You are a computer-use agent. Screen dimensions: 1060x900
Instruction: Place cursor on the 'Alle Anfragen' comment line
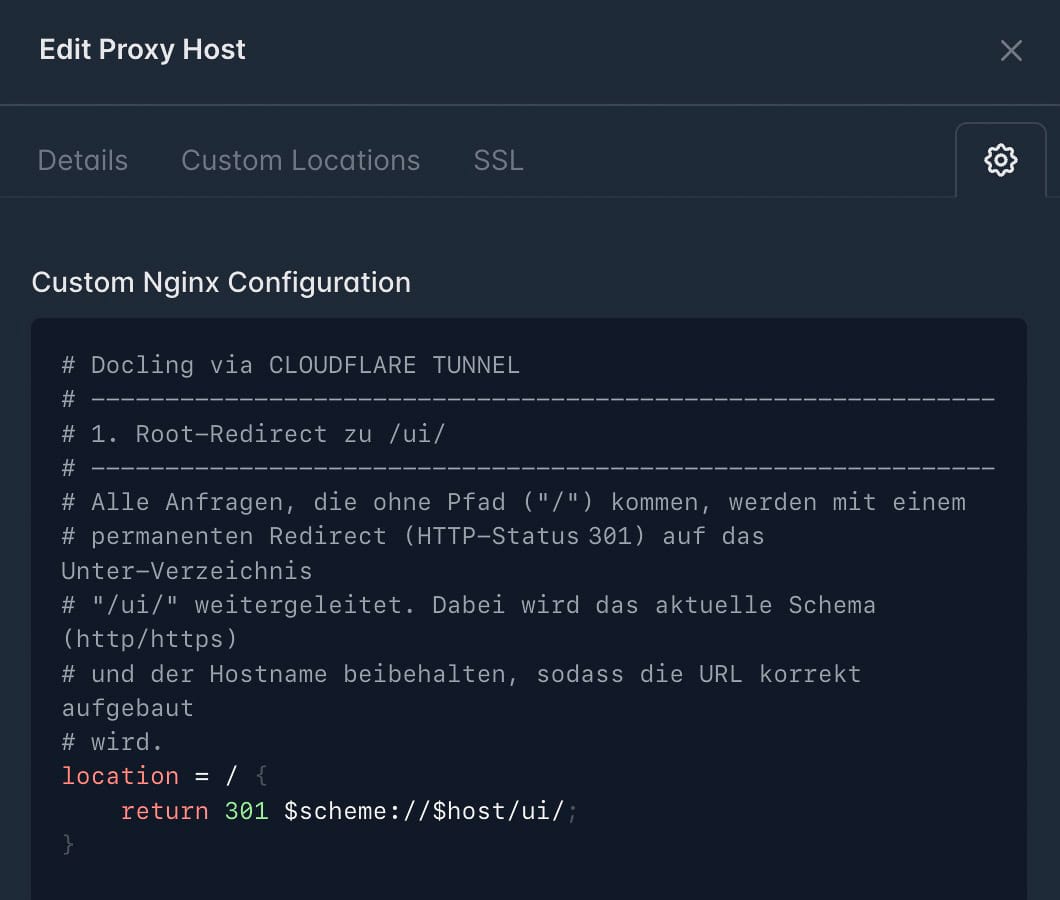512,502
